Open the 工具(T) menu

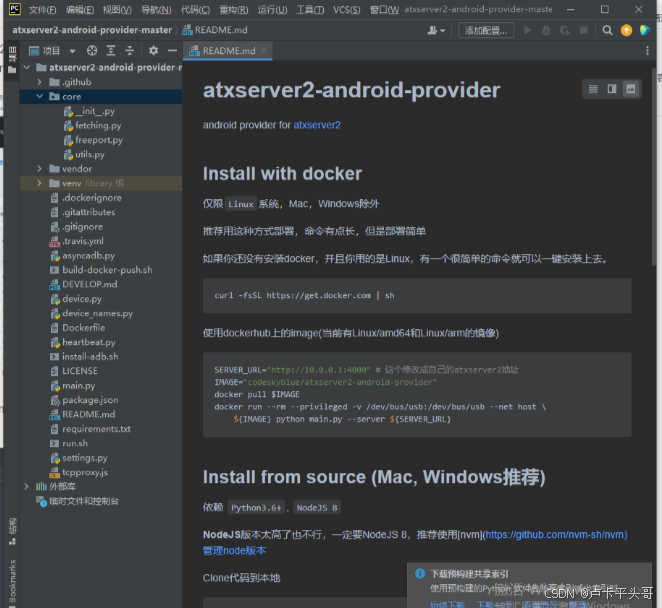(x=310, y=10)
